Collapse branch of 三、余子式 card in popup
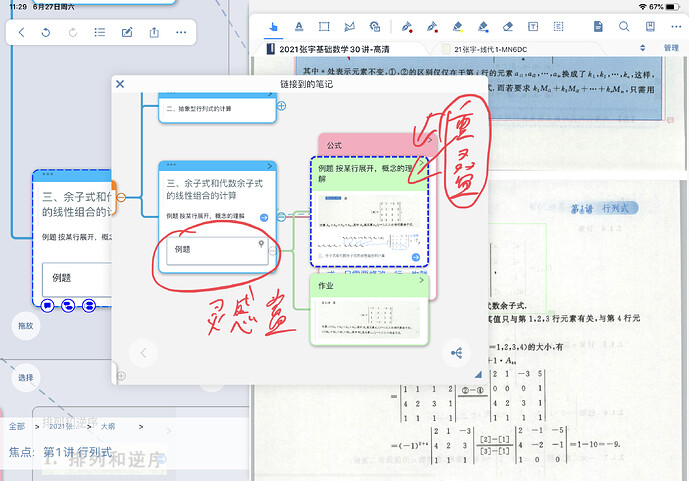The width and height of the screenshot is (689, 481). click(x=281, y=216)
